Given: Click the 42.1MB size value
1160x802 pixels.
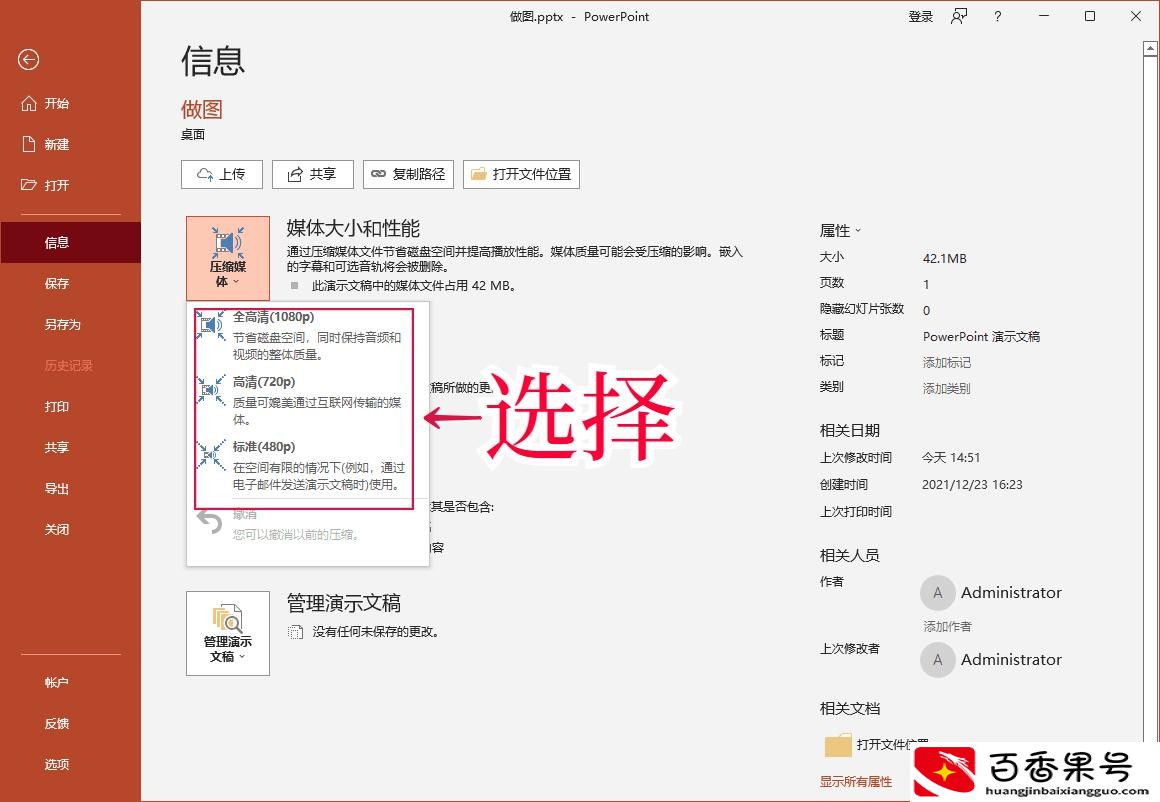Looking at the screenshot, I should (945, 259).
